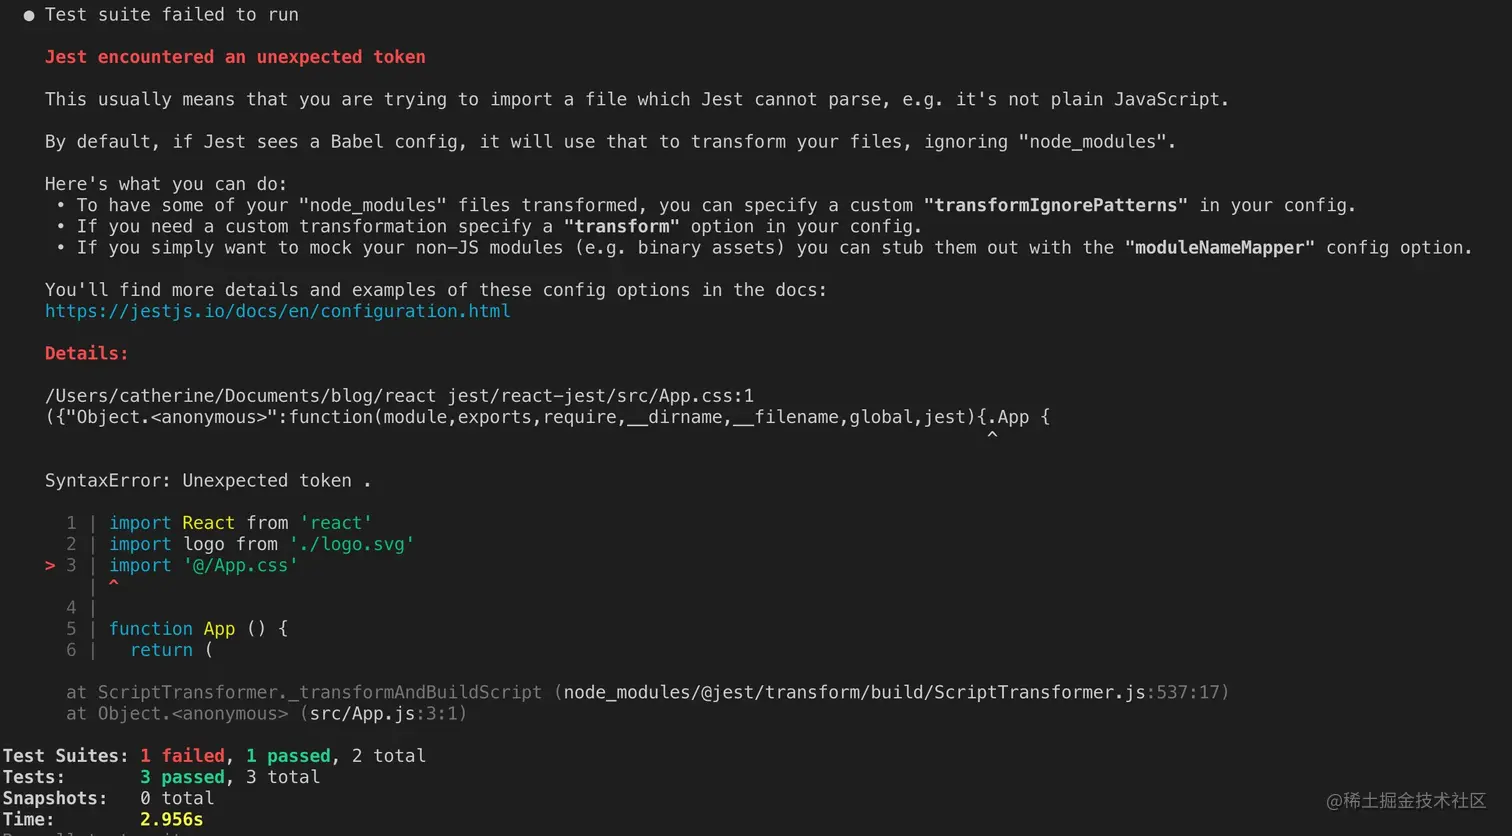1512x836 pixels.
Task: Click the 'Object.<anonymous>' function wrapper line
Action: pyautogui.click(x=547, y=417)
